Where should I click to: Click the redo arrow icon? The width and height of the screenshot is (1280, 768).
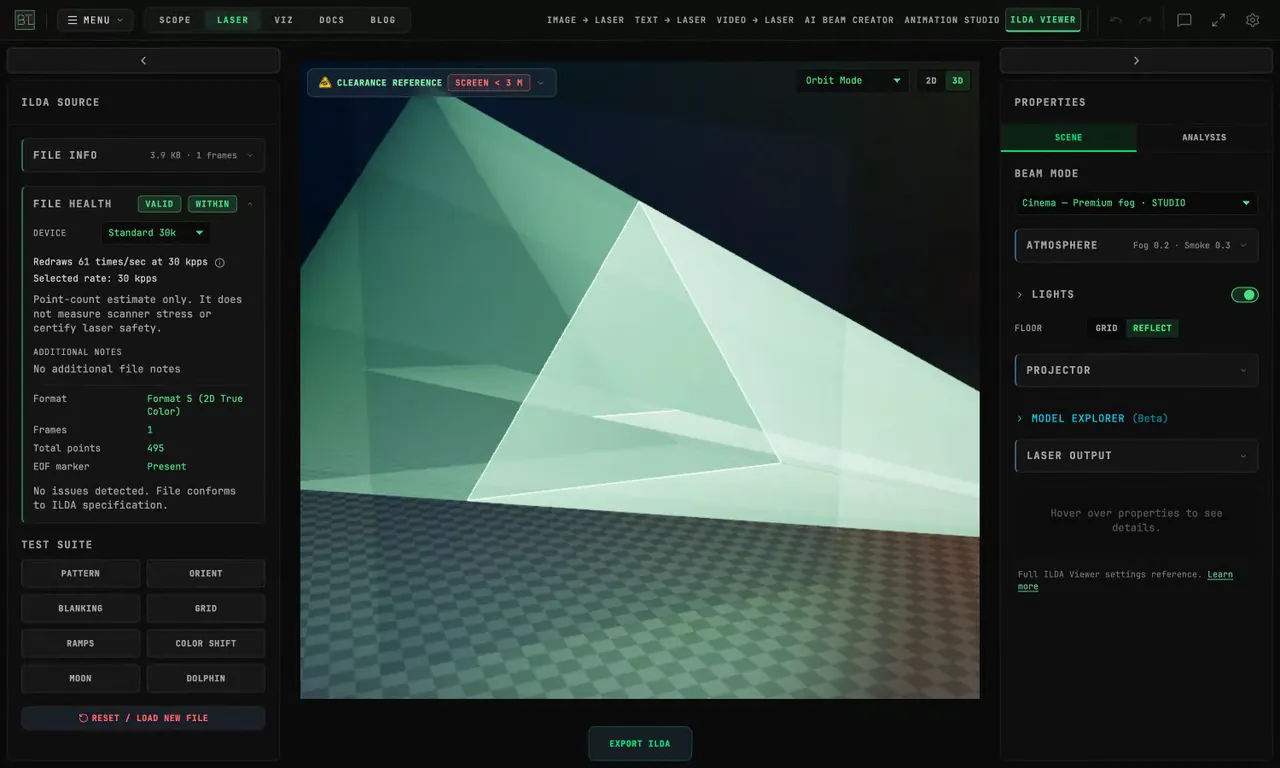[x=1145, y=20]
